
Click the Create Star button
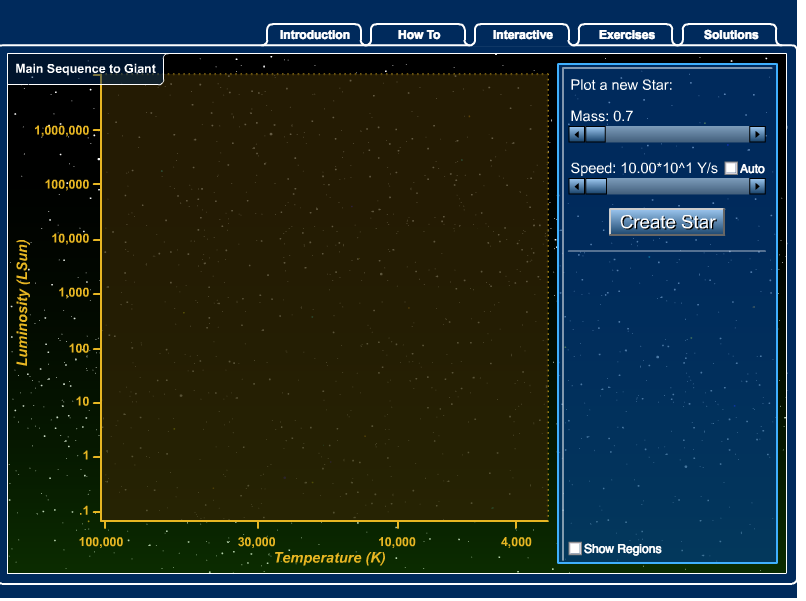click(x=667, y=222)
